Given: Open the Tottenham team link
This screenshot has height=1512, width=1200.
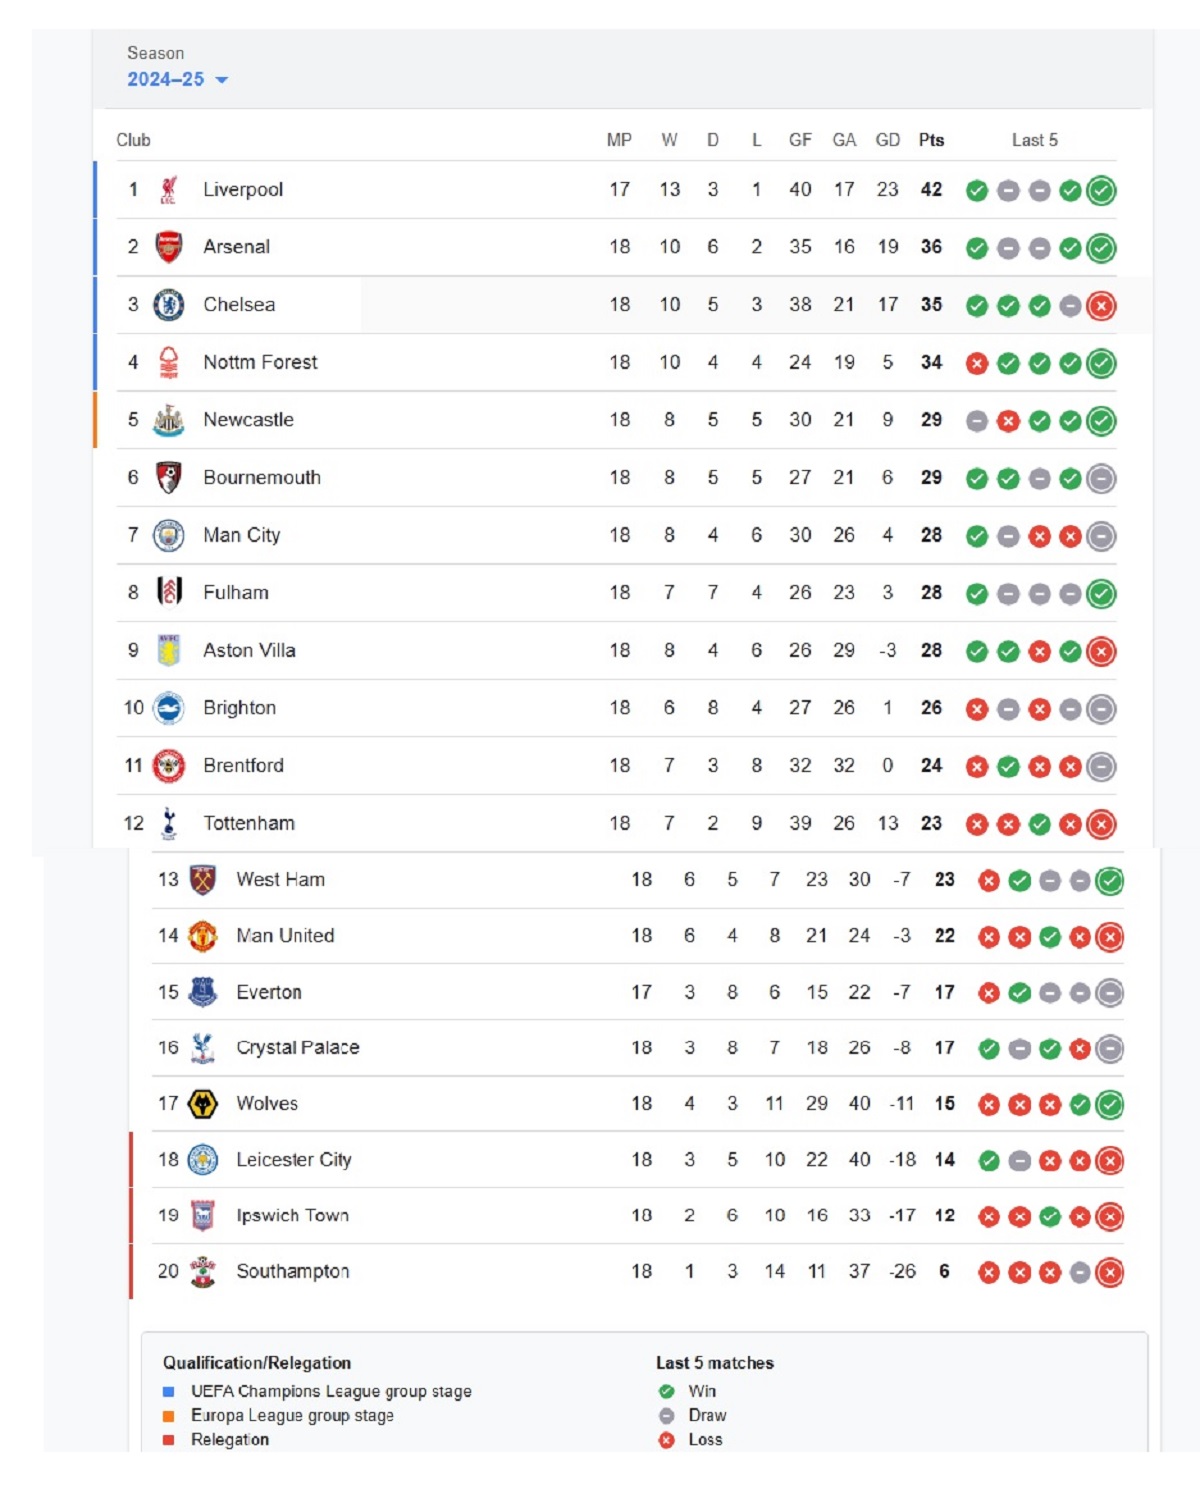Looking at the screenshot, I should coord(249,823).
